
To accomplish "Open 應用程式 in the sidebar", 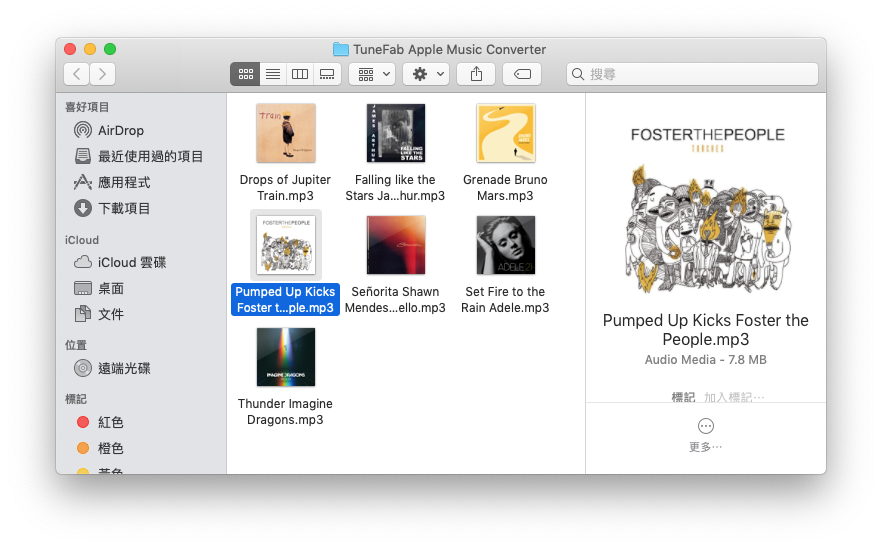I will (x=112, y=182).
